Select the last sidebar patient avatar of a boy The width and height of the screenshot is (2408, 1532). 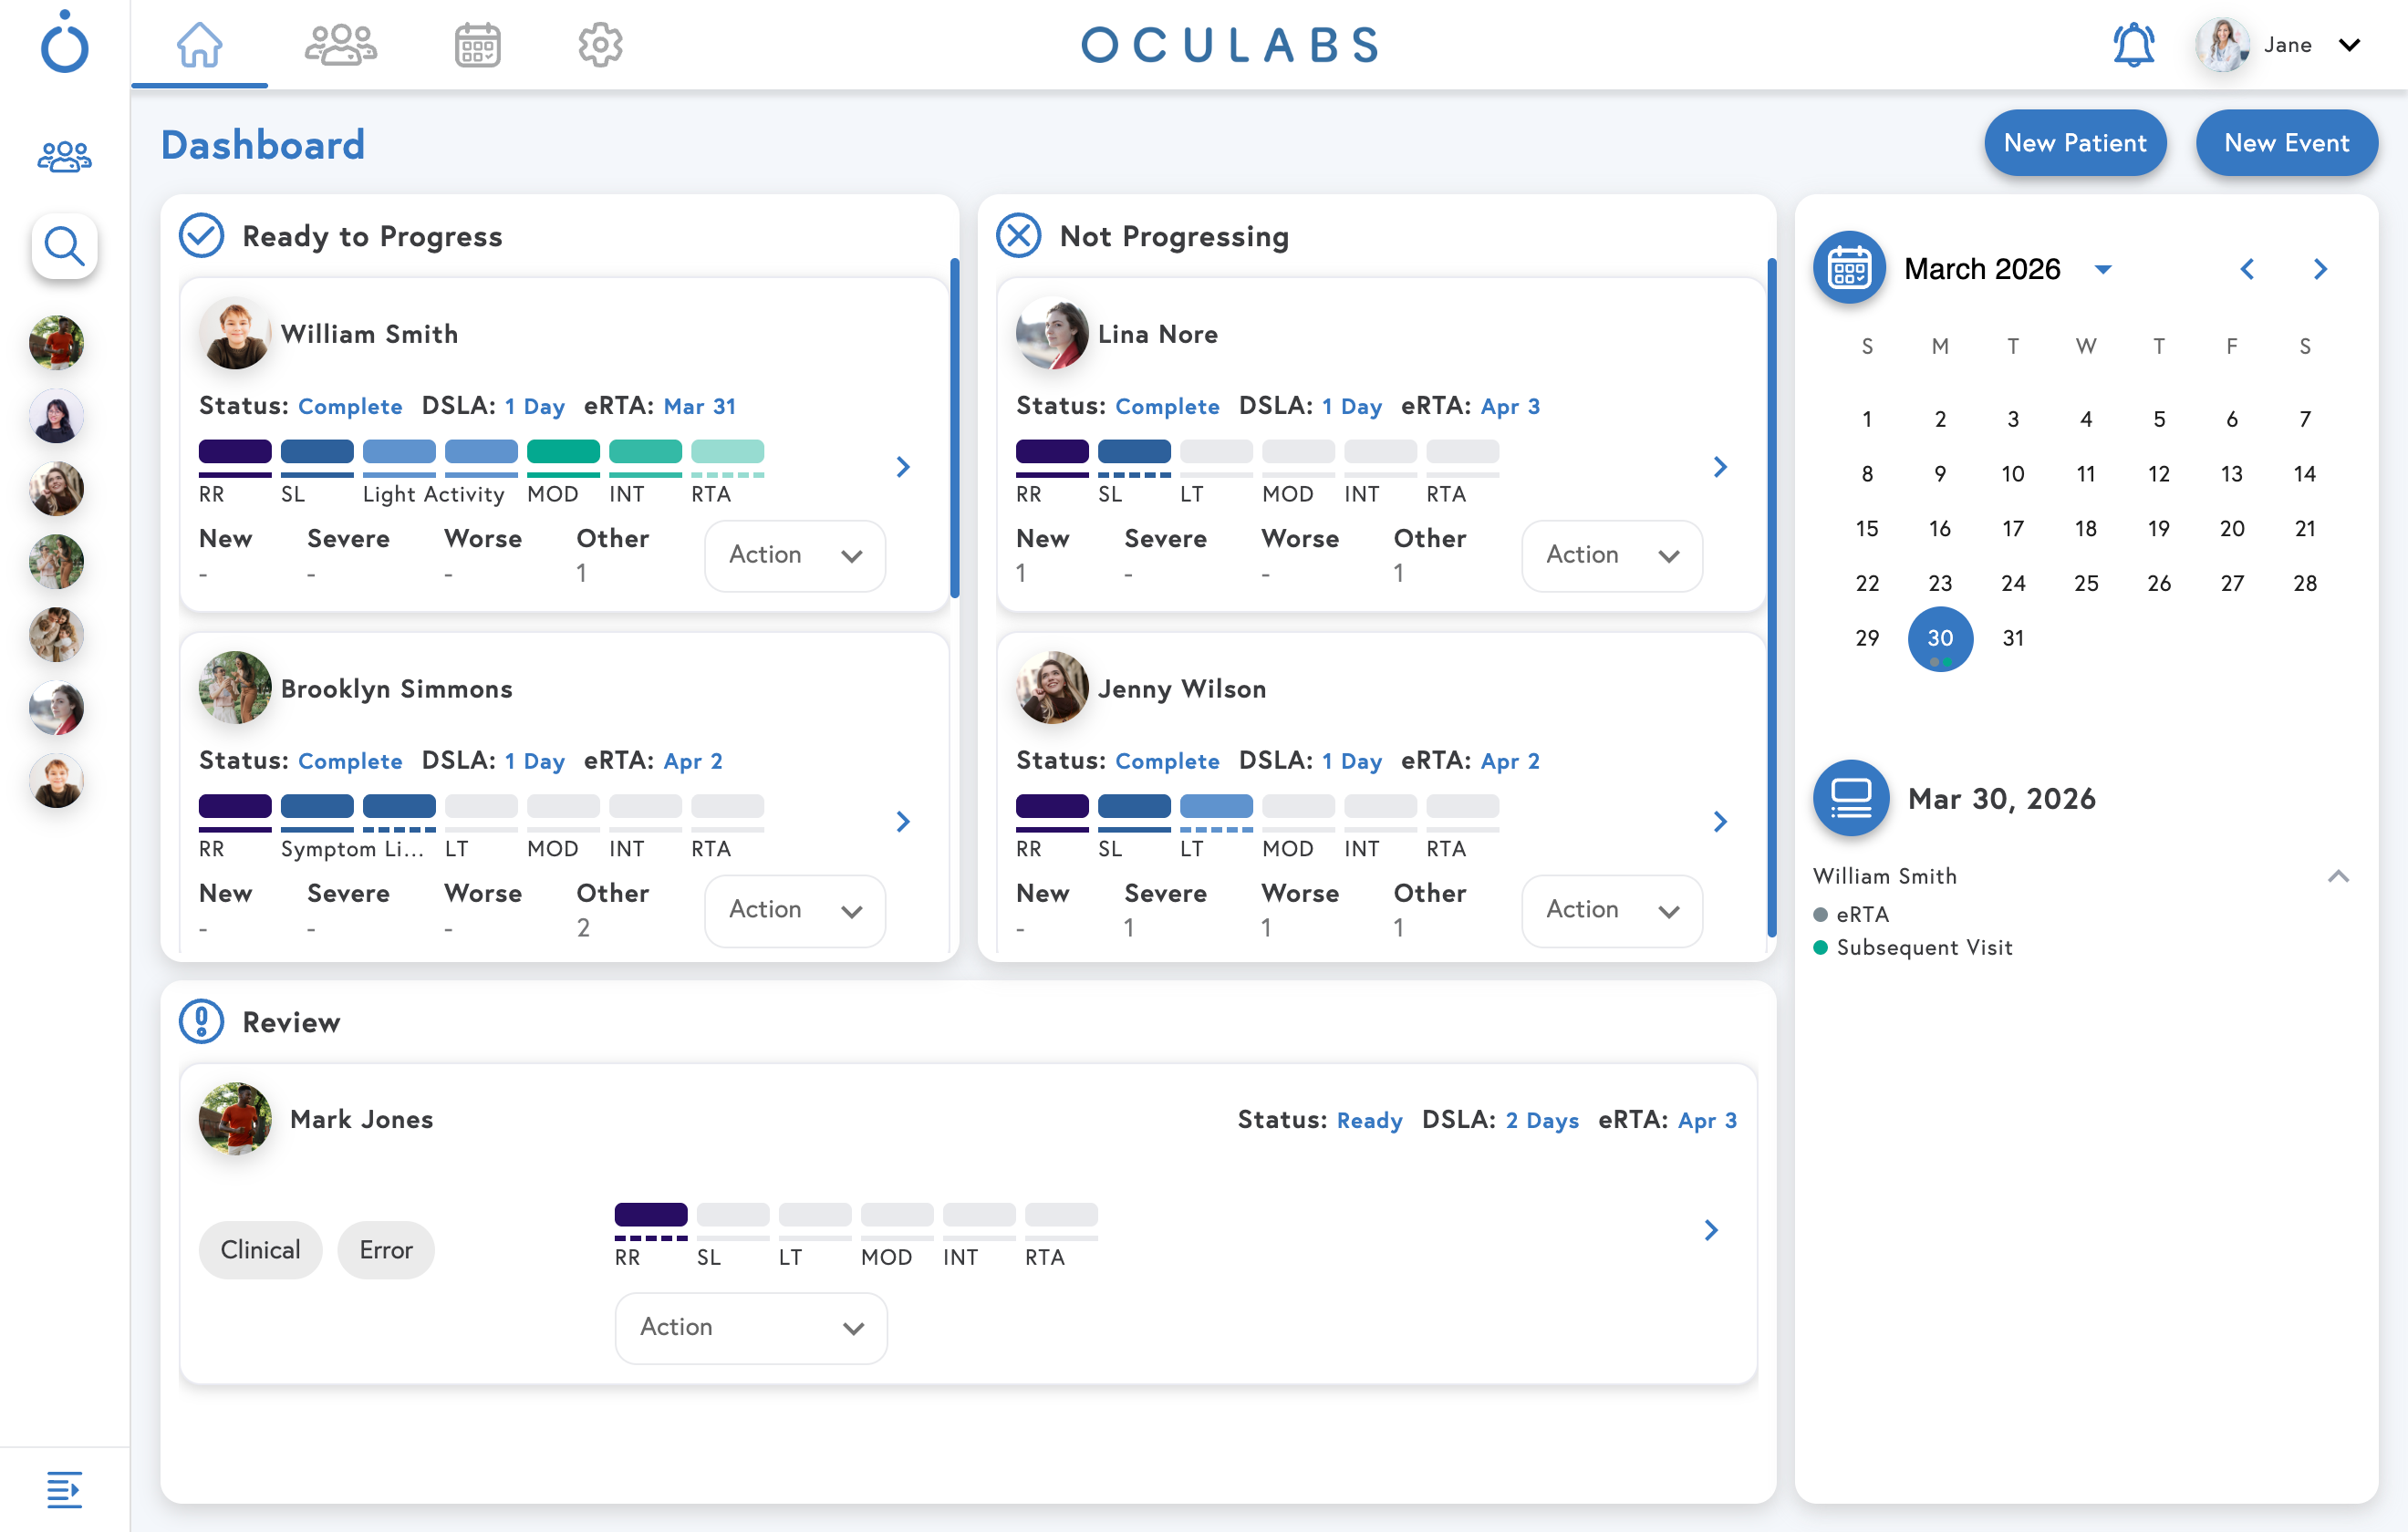[x=57, y=781]
